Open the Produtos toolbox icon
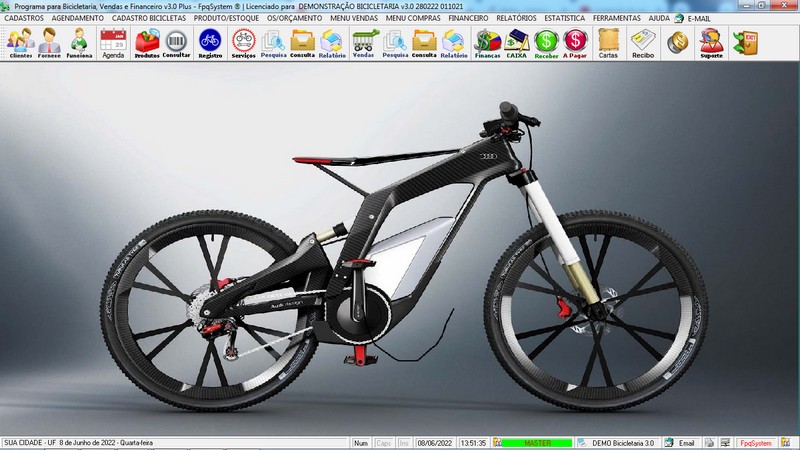800x450 pixels. (x=147, y=43)
